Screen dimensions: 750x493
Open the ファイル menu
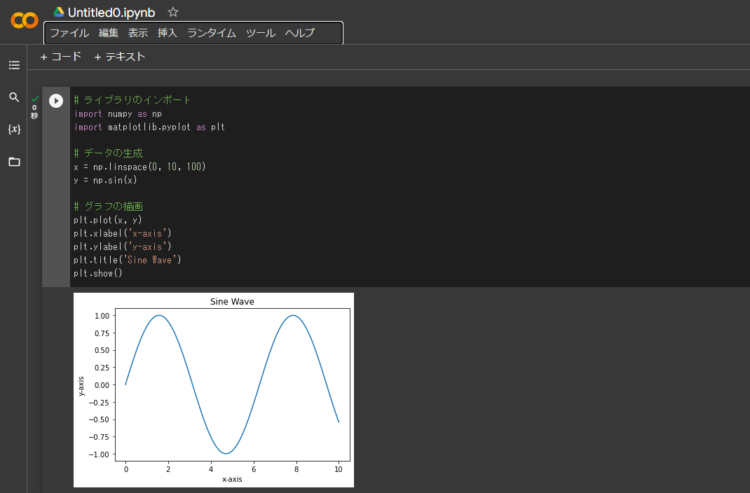(70, 33)
